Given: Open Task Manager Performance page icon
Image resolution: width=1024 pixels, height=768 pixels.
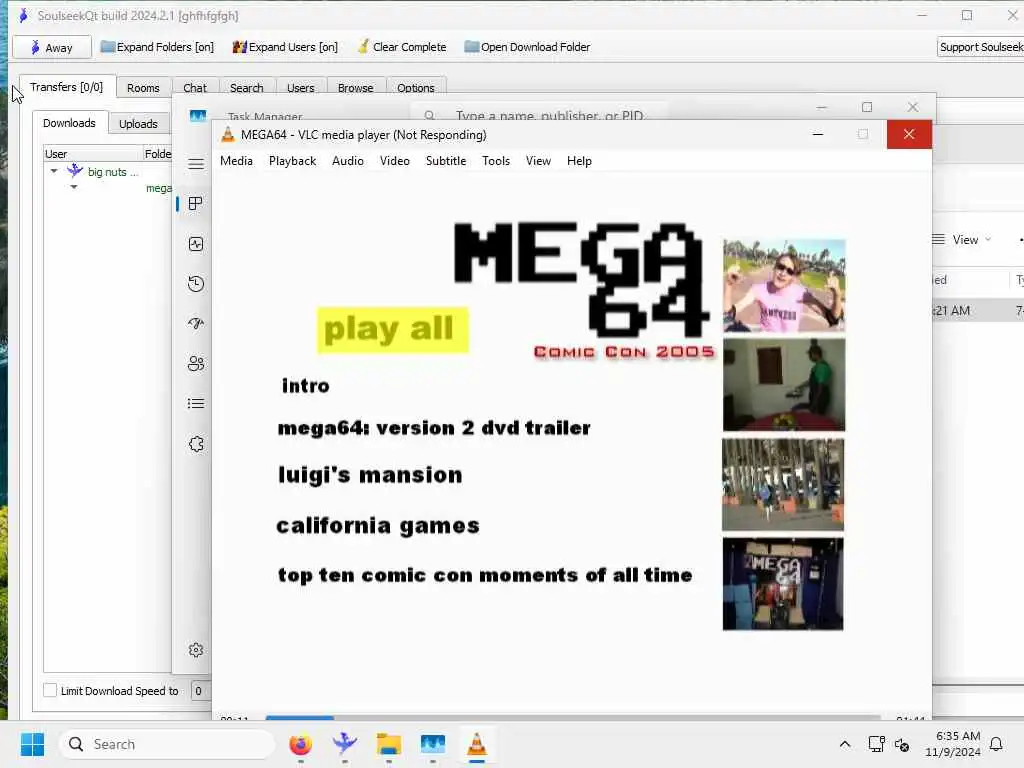Looking at the screenshot, I should tap(196, 244).
